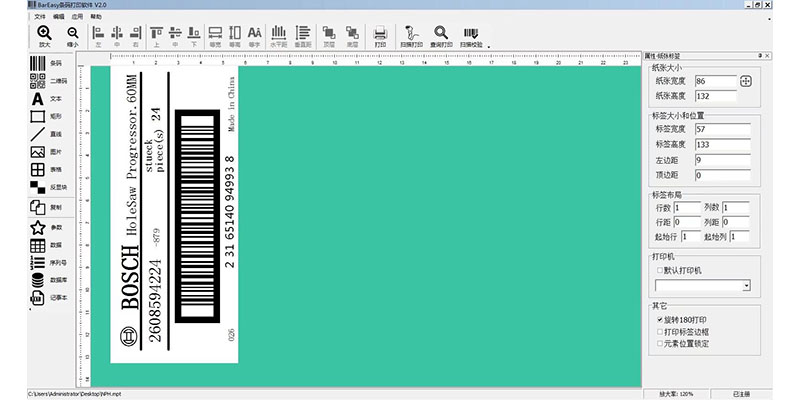Send element to bottom layer (底层)
Image resolution: width=800 pixels, height=400 pixels.
352,33
